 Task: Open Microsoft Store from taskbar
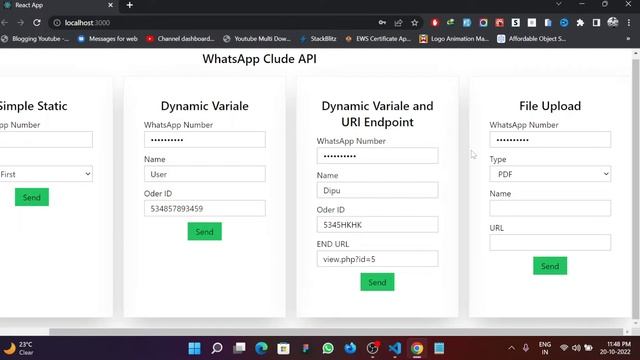click(x=283, y=348)
